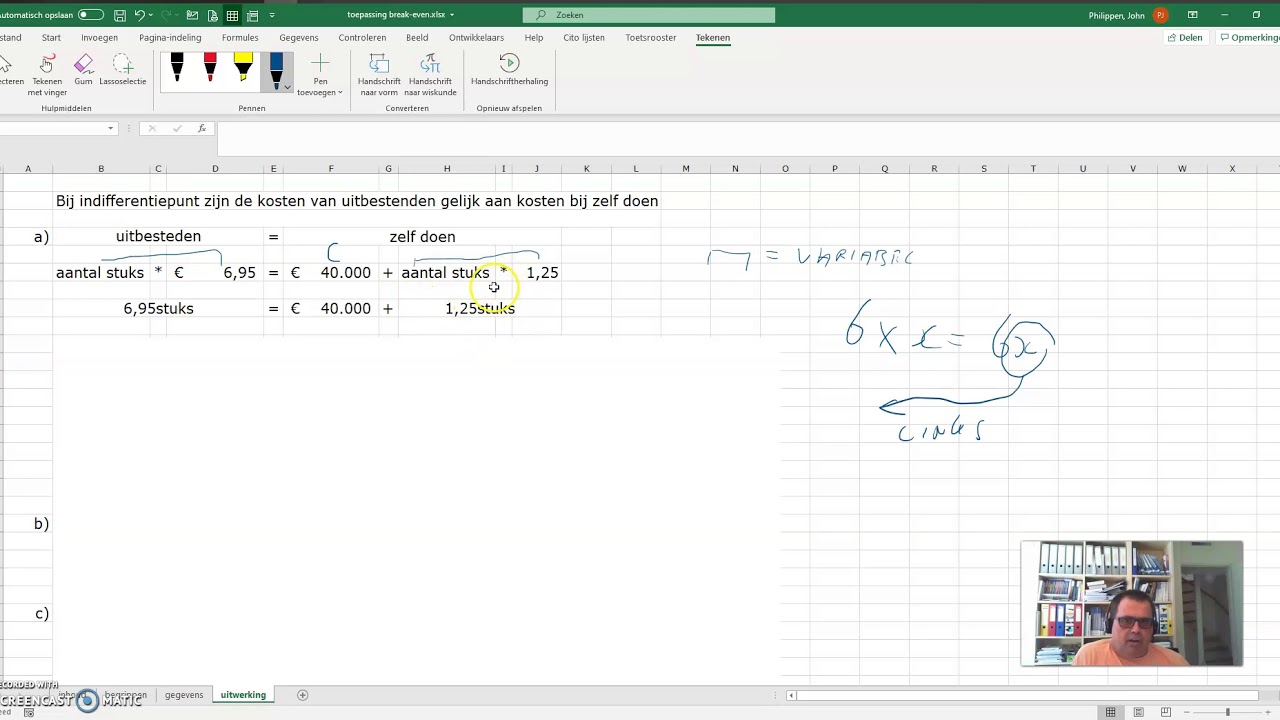Switch to the Beeld tab
Viewport: 1280px width, 720px height.
pos(417,38)
